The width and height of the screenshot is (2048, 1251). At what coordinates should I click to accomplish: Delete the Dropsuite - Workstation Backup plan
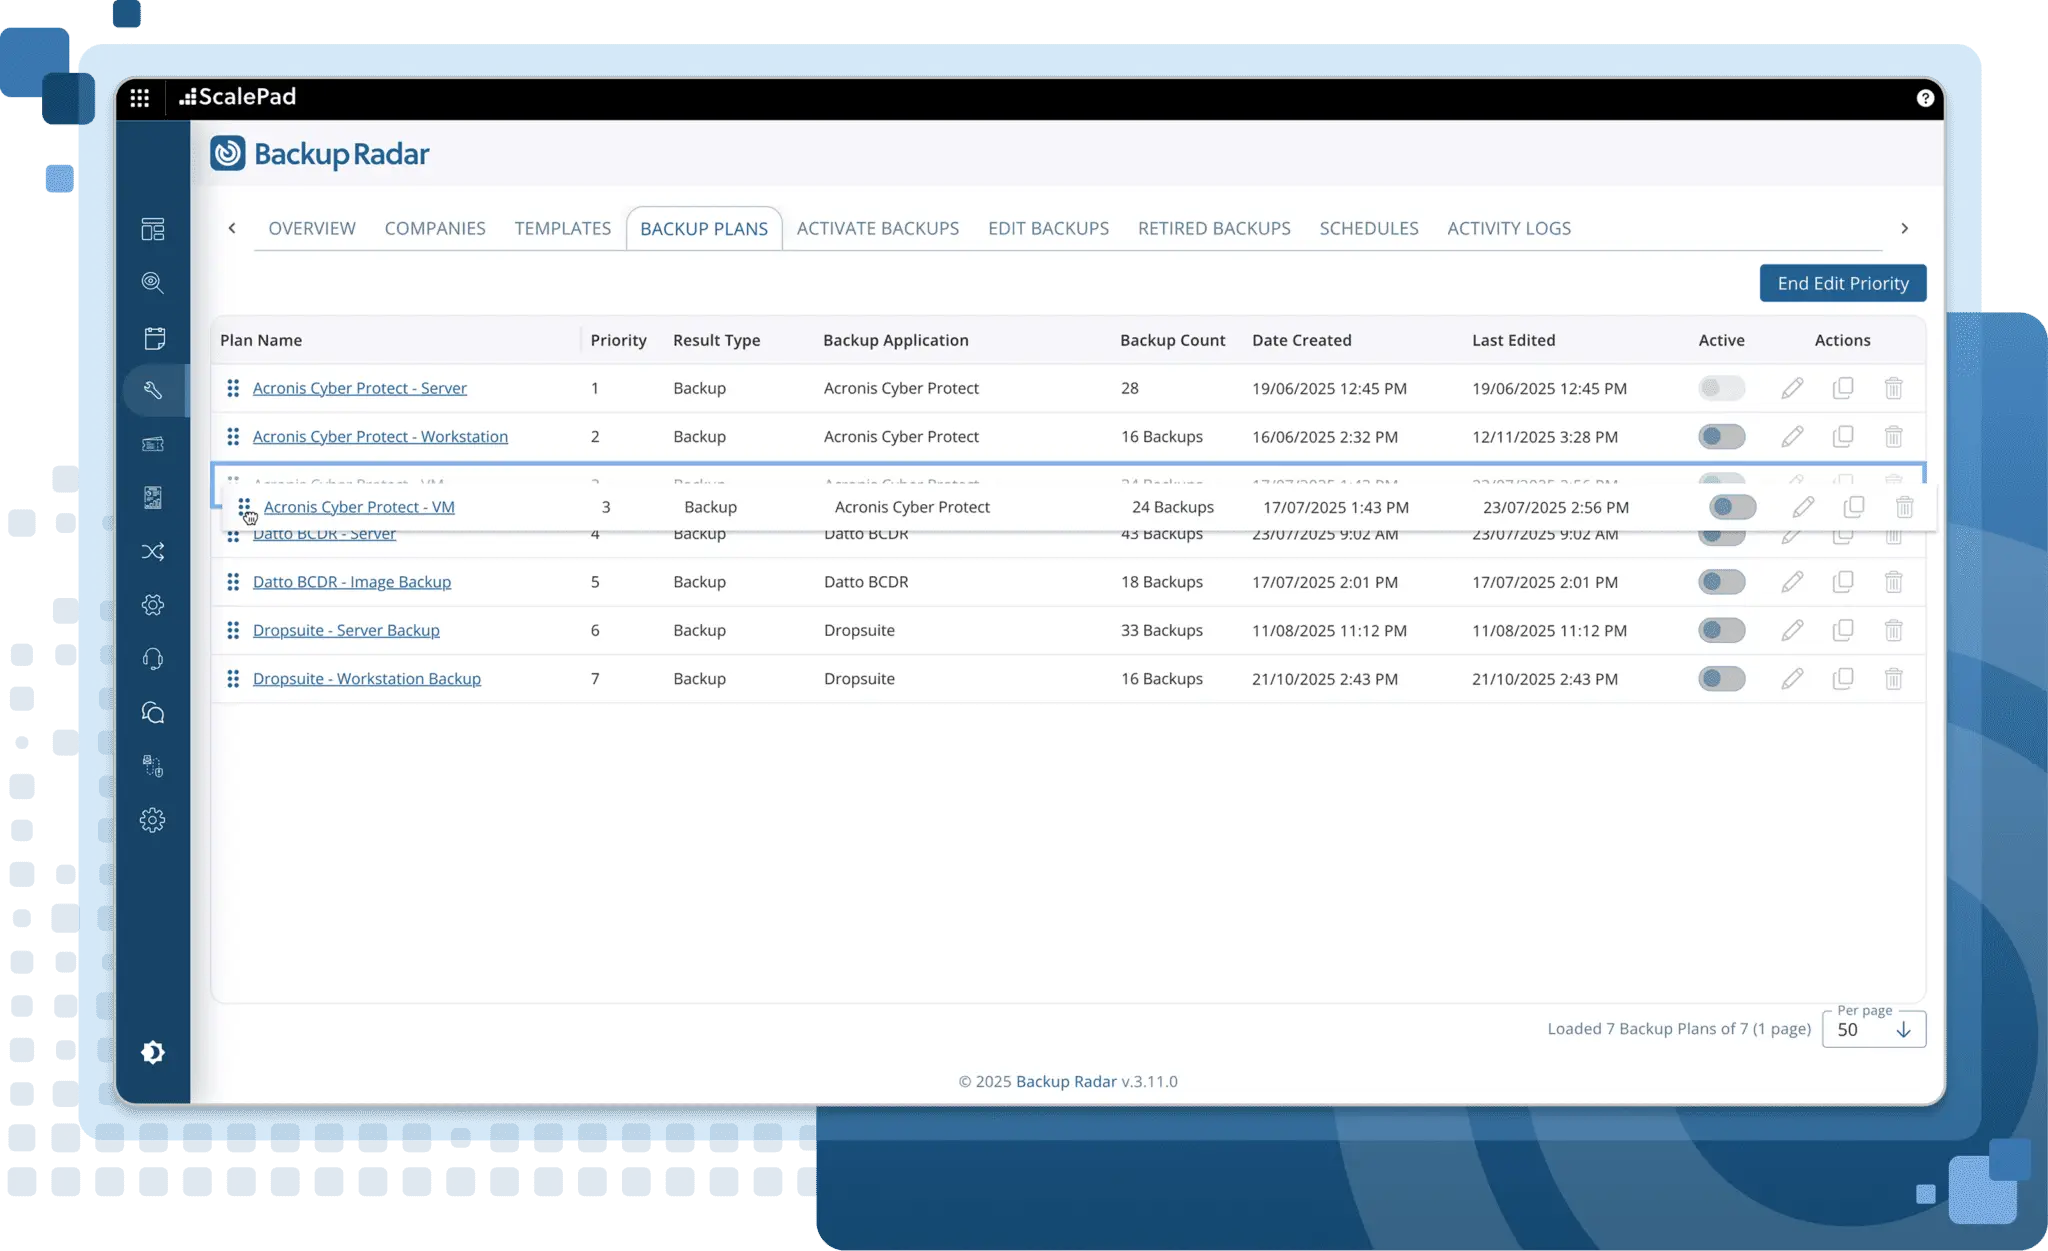(x=1894, y=679)
